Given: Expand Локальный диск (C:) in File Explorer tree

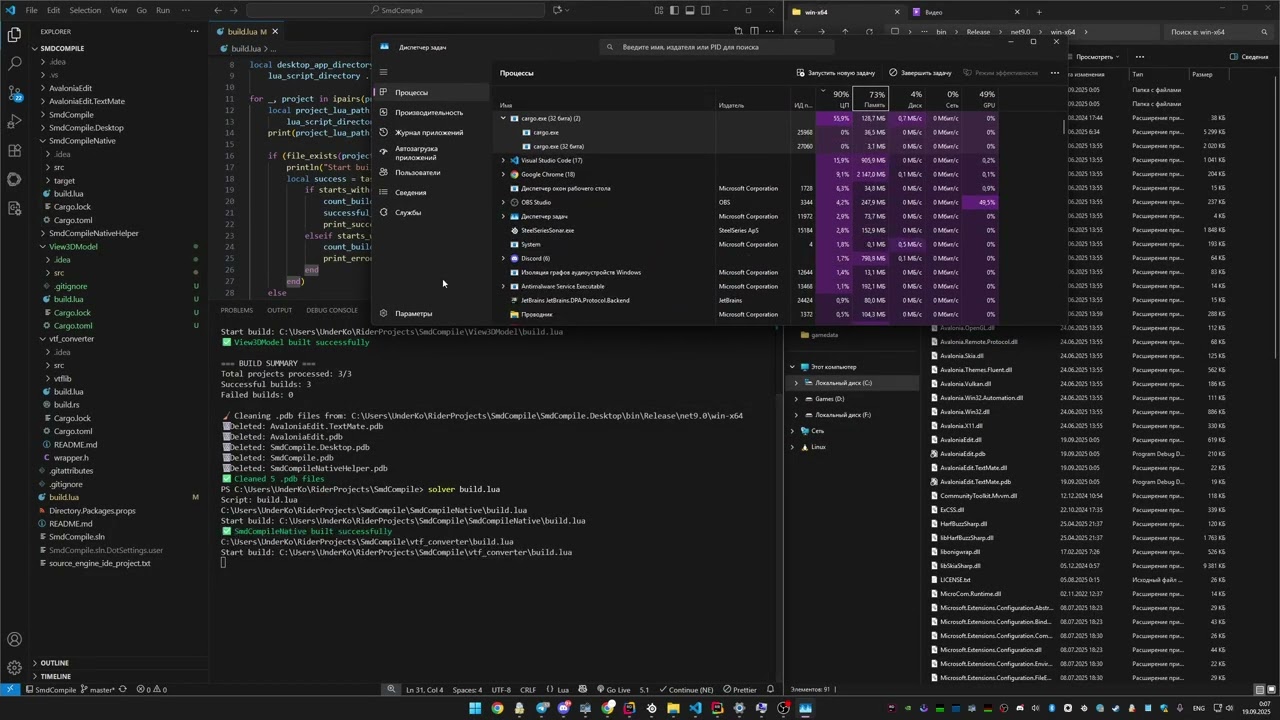Looking at the screenshot, I should coord(796,383).
